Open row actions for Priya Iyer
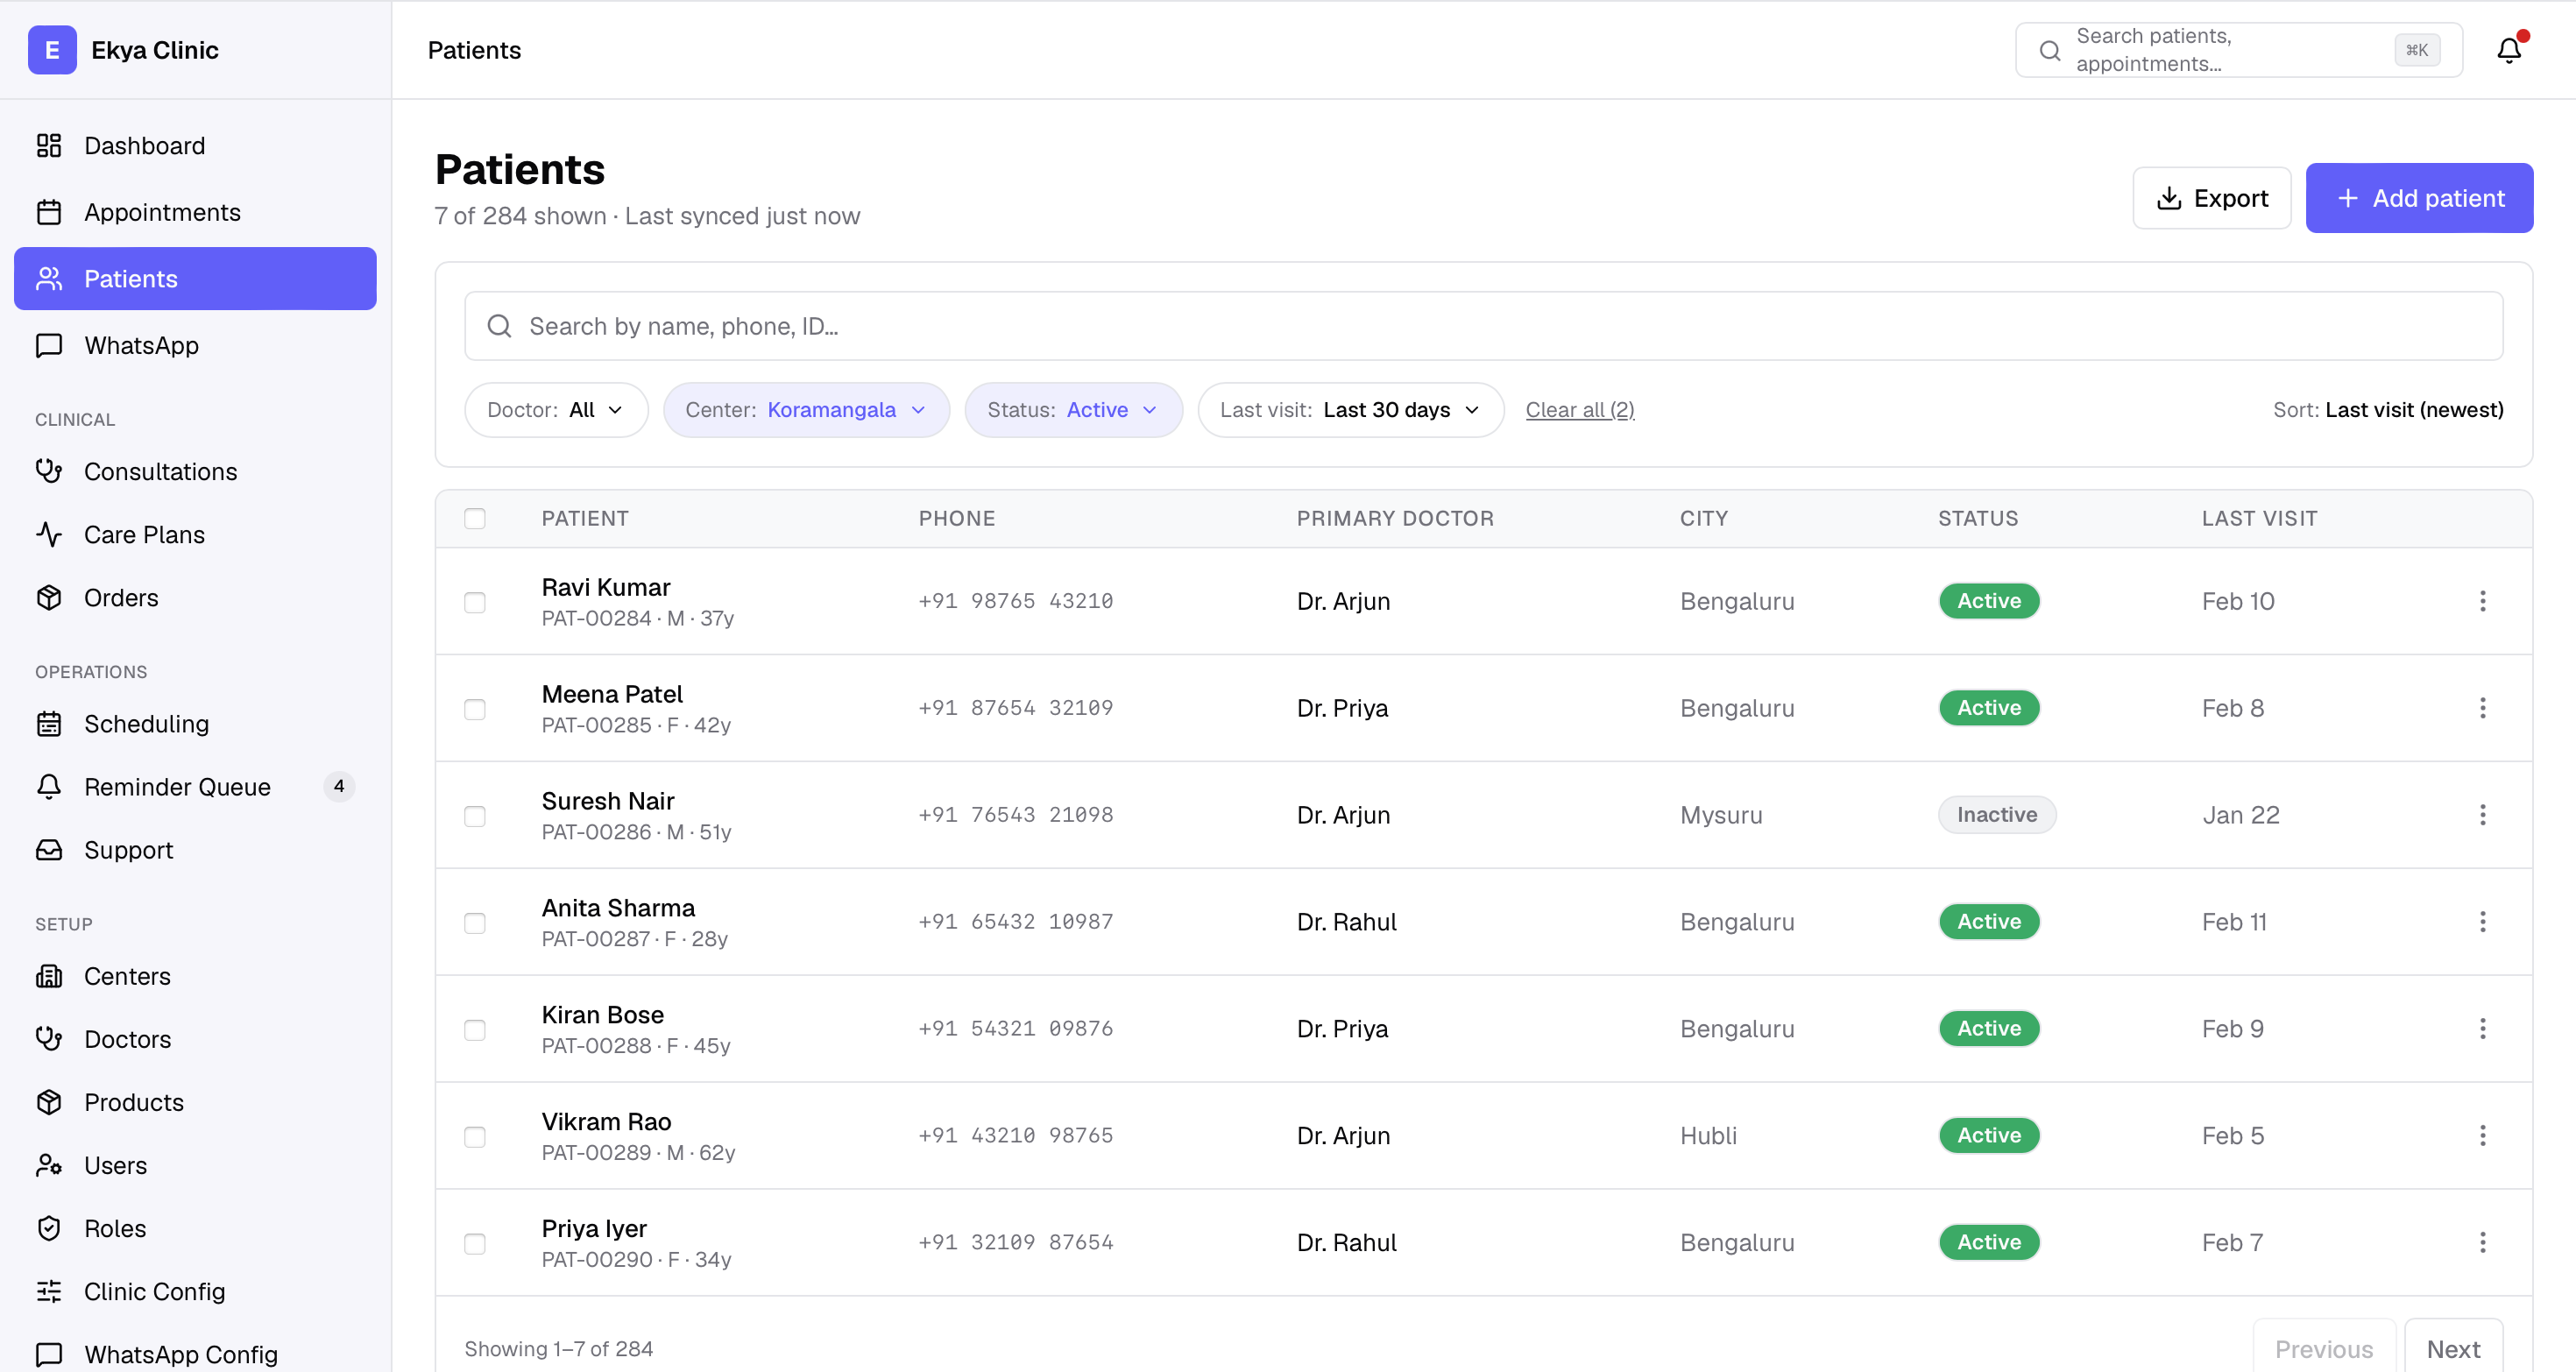 [2481, 1242]
